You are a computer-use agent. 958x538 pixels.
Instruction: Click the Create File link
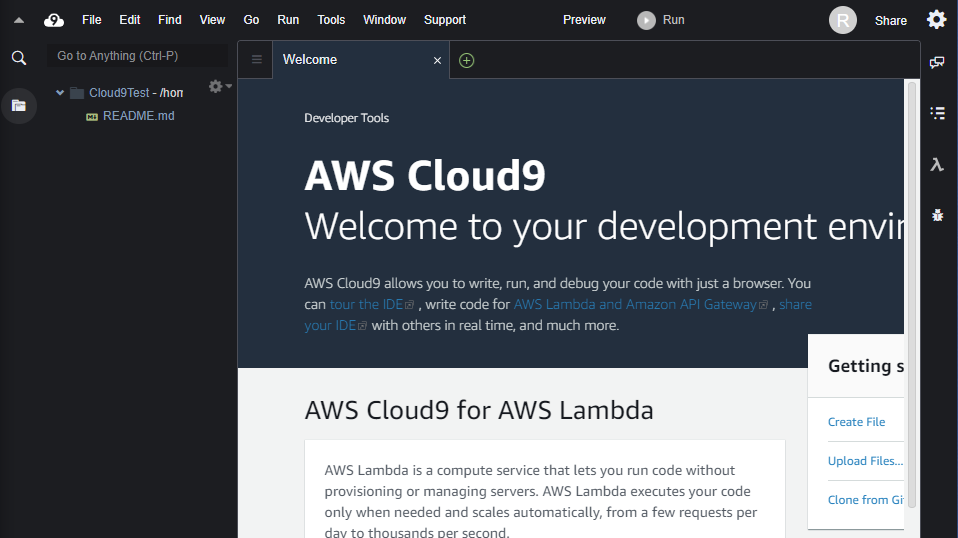856,422
